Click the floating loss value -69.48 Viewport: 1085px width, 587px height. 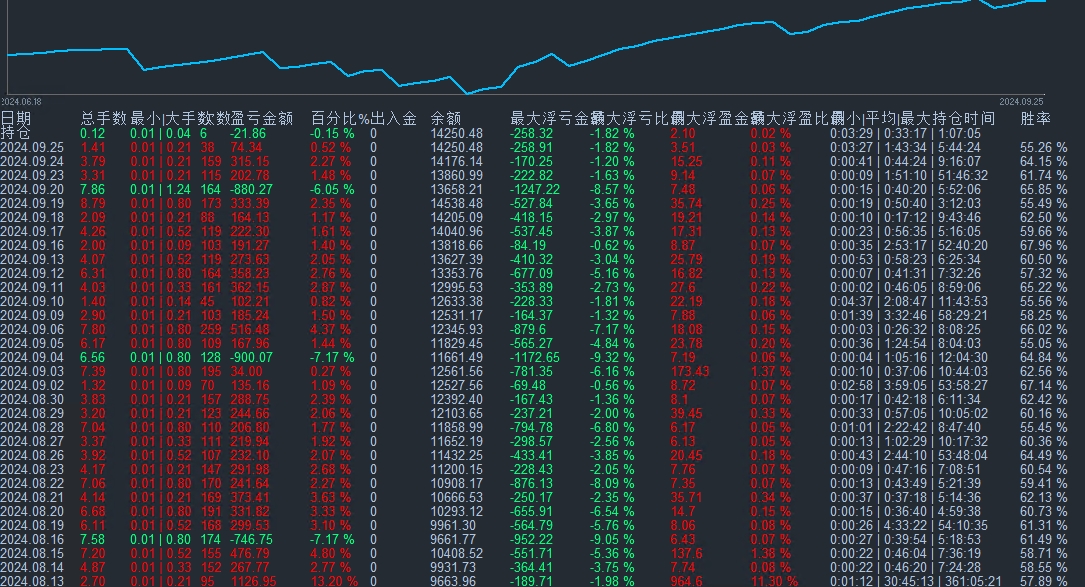[x=528, y=386]
